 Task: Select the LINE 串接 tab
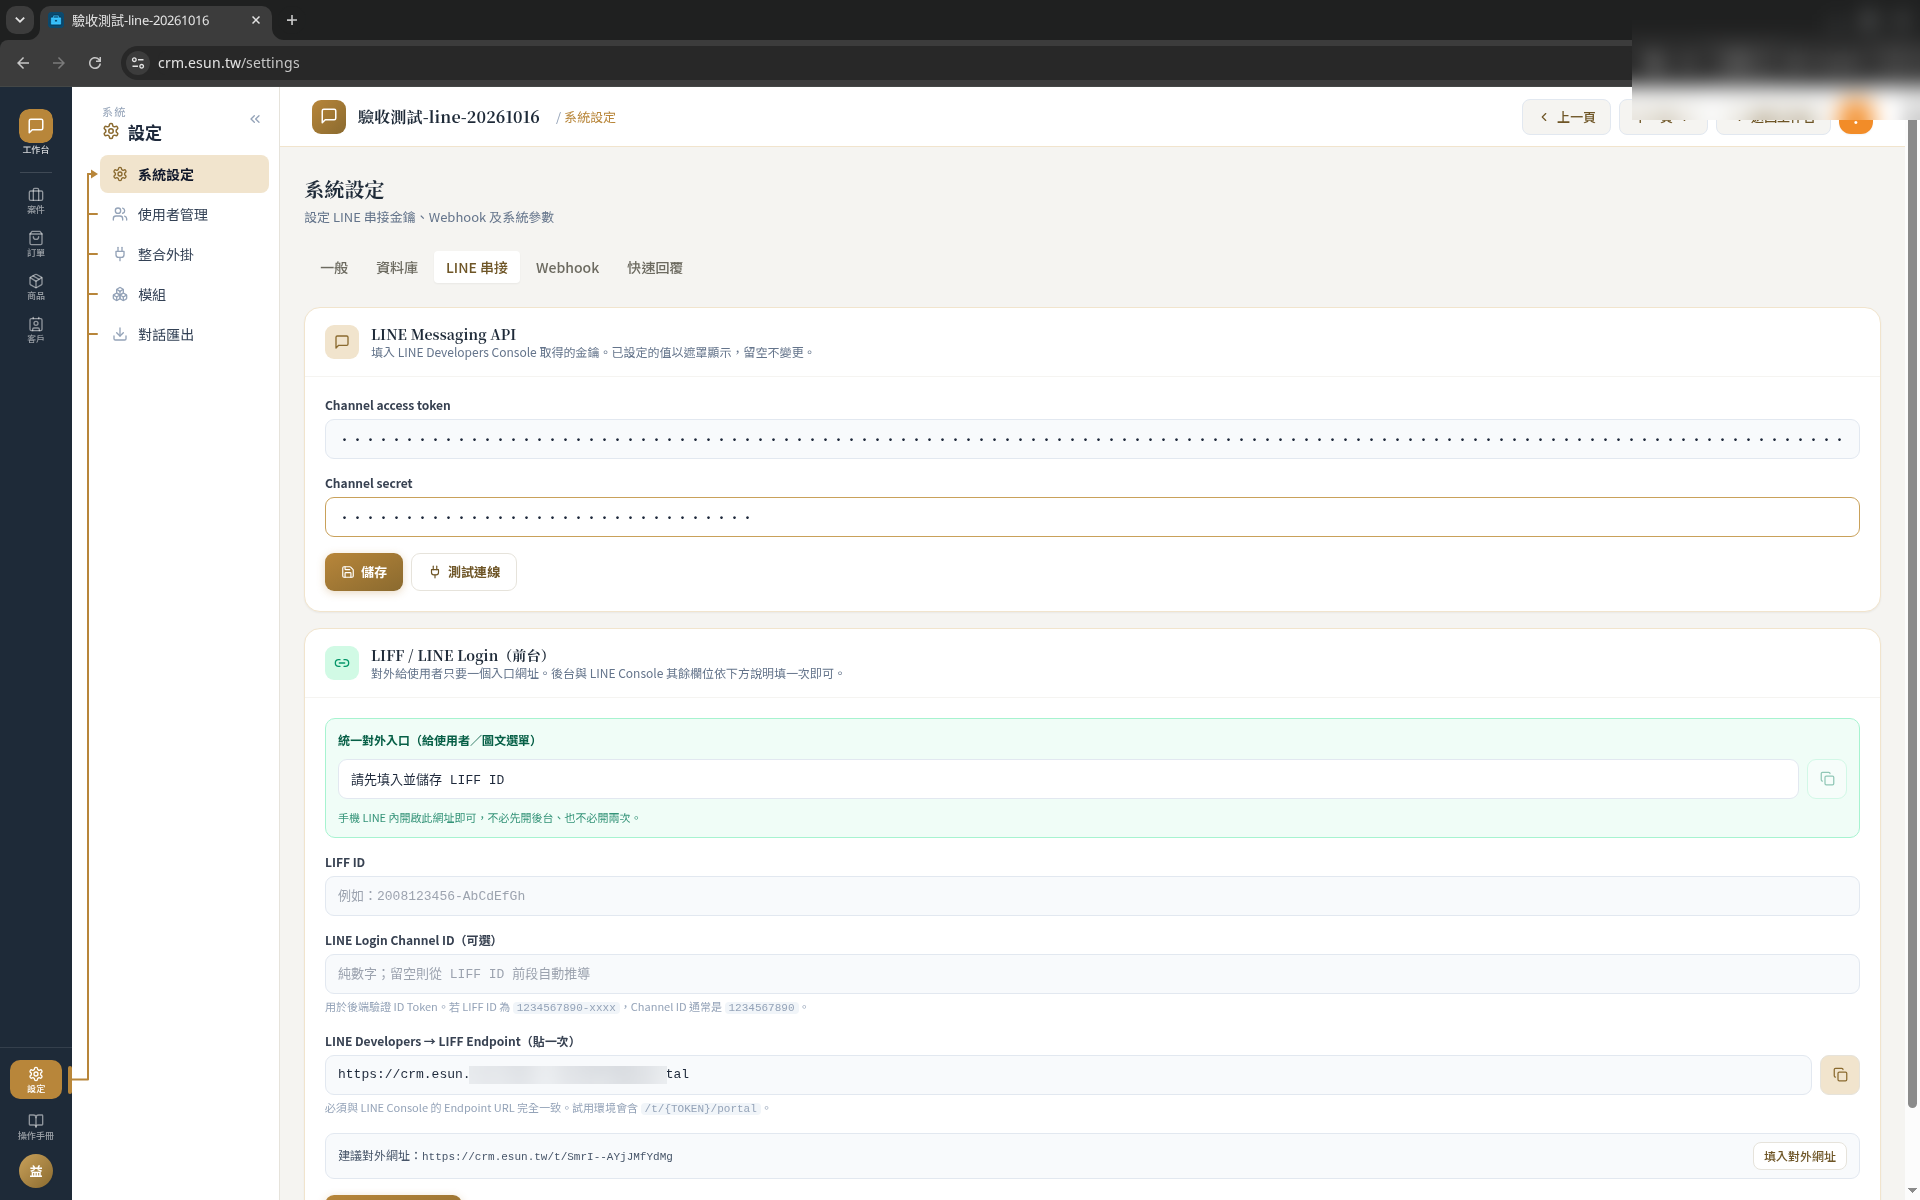pos(477,267)
